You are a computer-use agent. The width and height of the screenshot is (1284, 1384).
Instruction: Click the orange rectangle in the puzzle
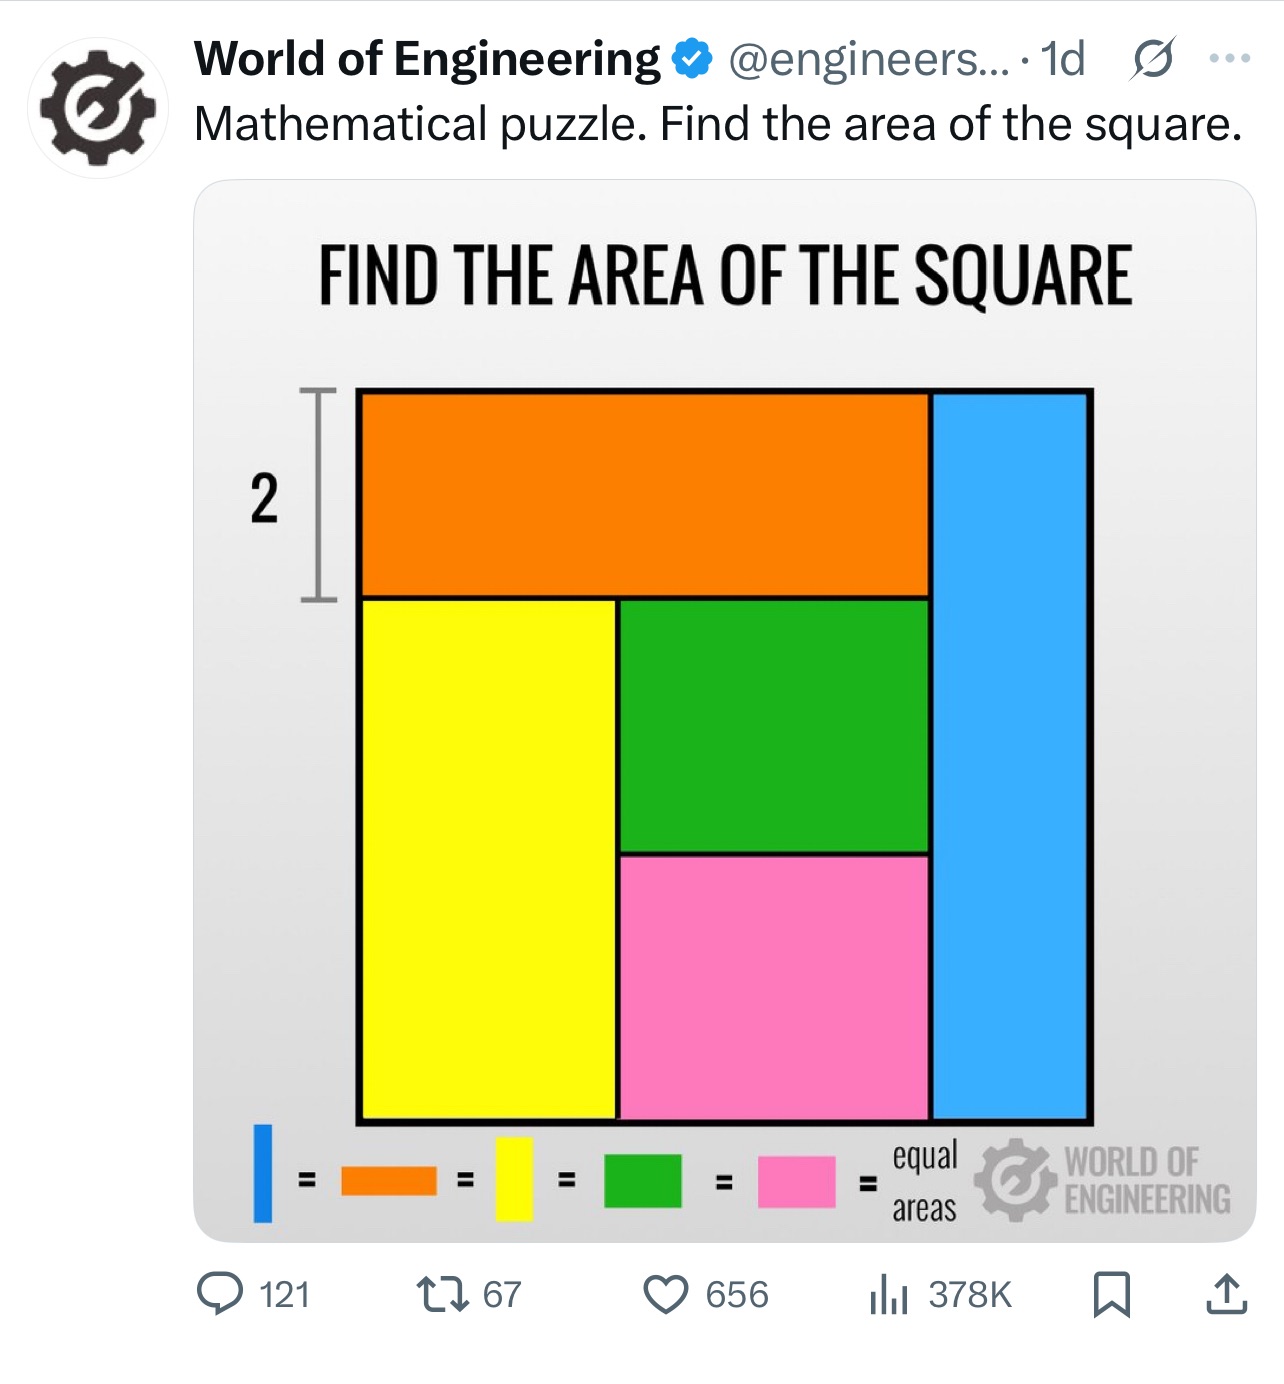(644, 495)
